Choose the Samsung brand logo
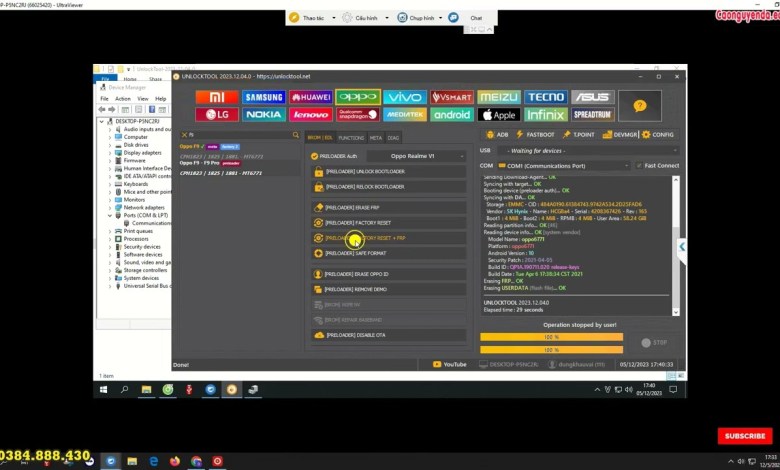The image size is (780, 470). tap(264, 97)
